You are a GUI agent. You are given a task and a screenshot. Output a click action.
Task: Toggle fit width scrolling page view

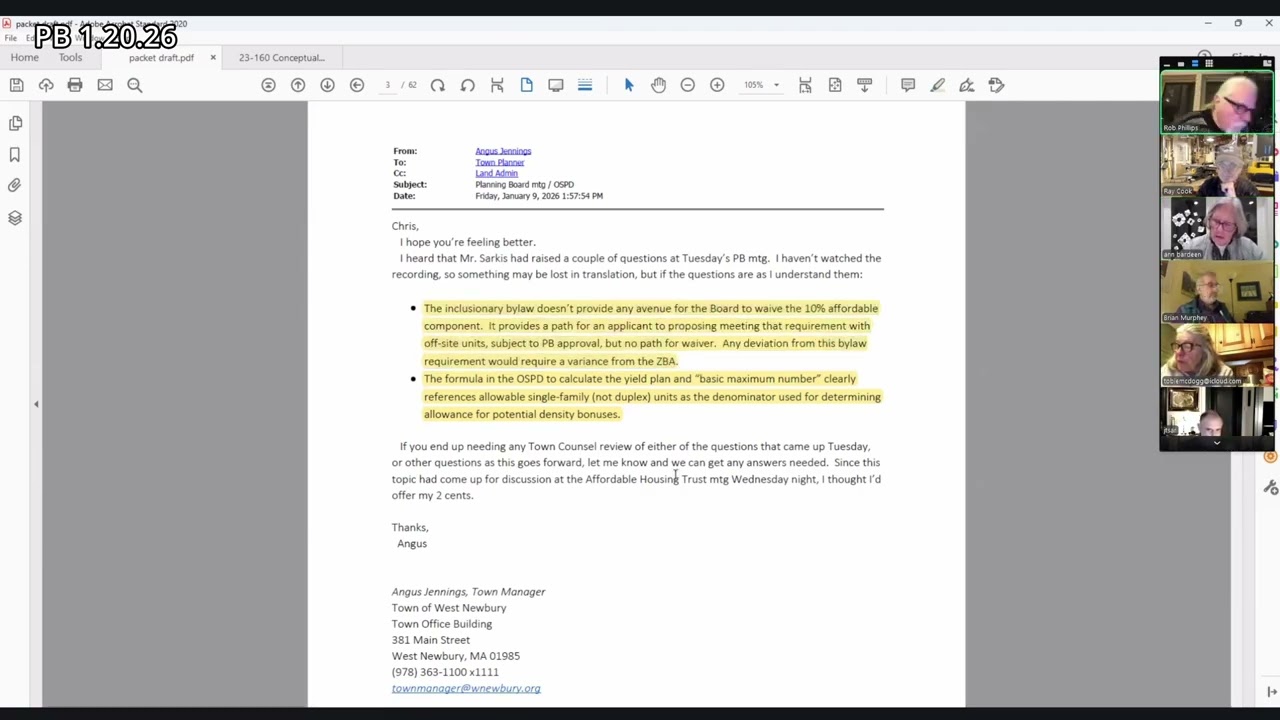tap(497, 85)
